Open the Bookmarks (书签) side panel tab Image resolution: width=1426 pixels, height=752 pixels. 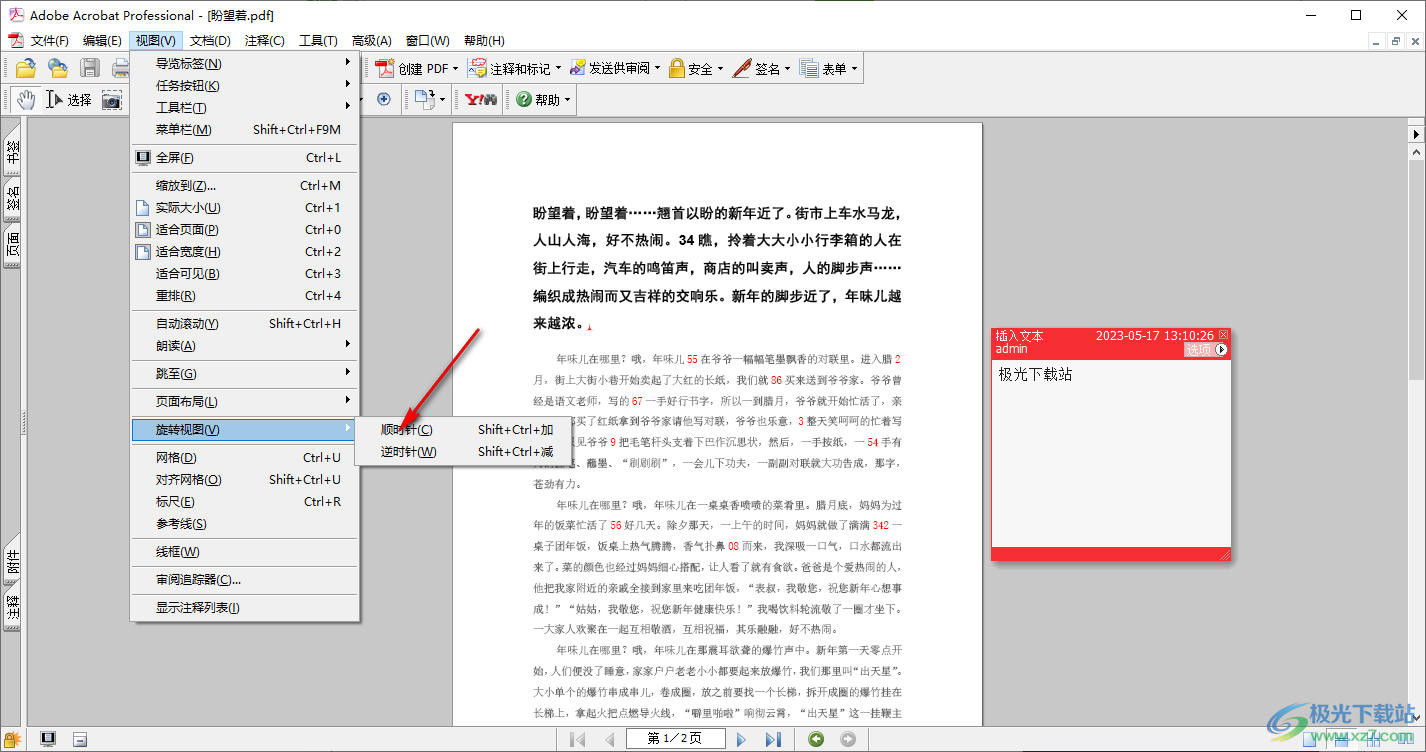pyautogui.click(x=13, y=152)
